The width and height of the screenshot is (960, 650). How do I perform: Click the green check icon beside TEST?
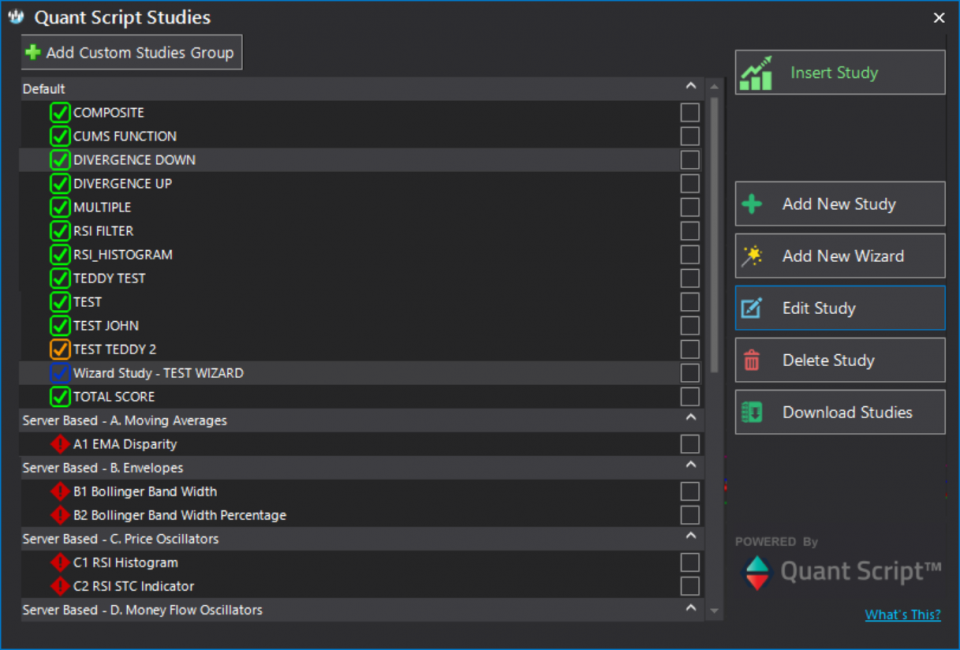59,302
